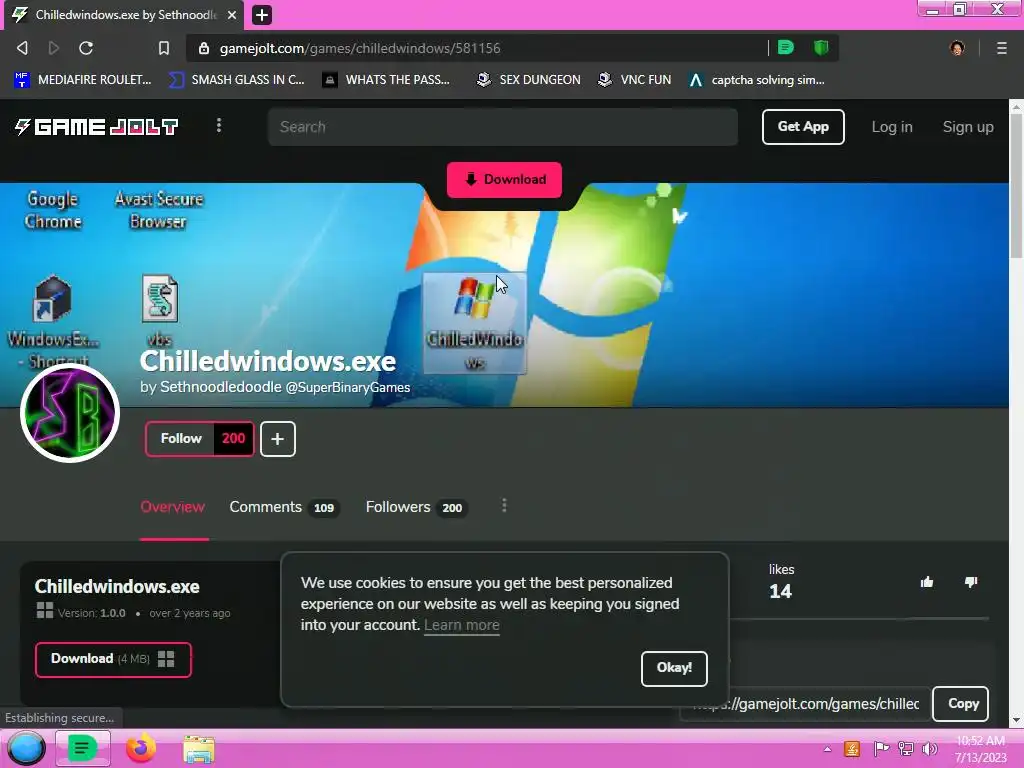Go back with the browser back arrow

click(22, 48)
